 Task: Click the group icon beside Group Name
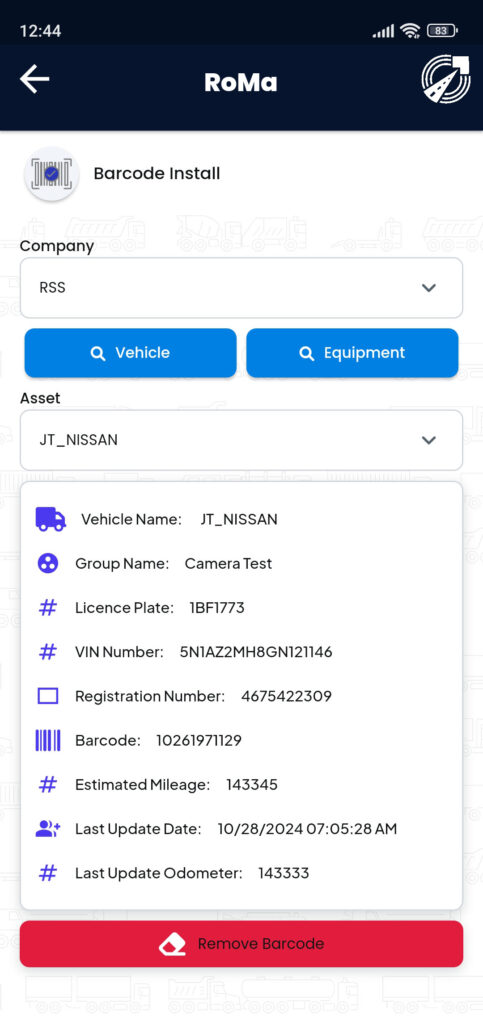(48, 564)
